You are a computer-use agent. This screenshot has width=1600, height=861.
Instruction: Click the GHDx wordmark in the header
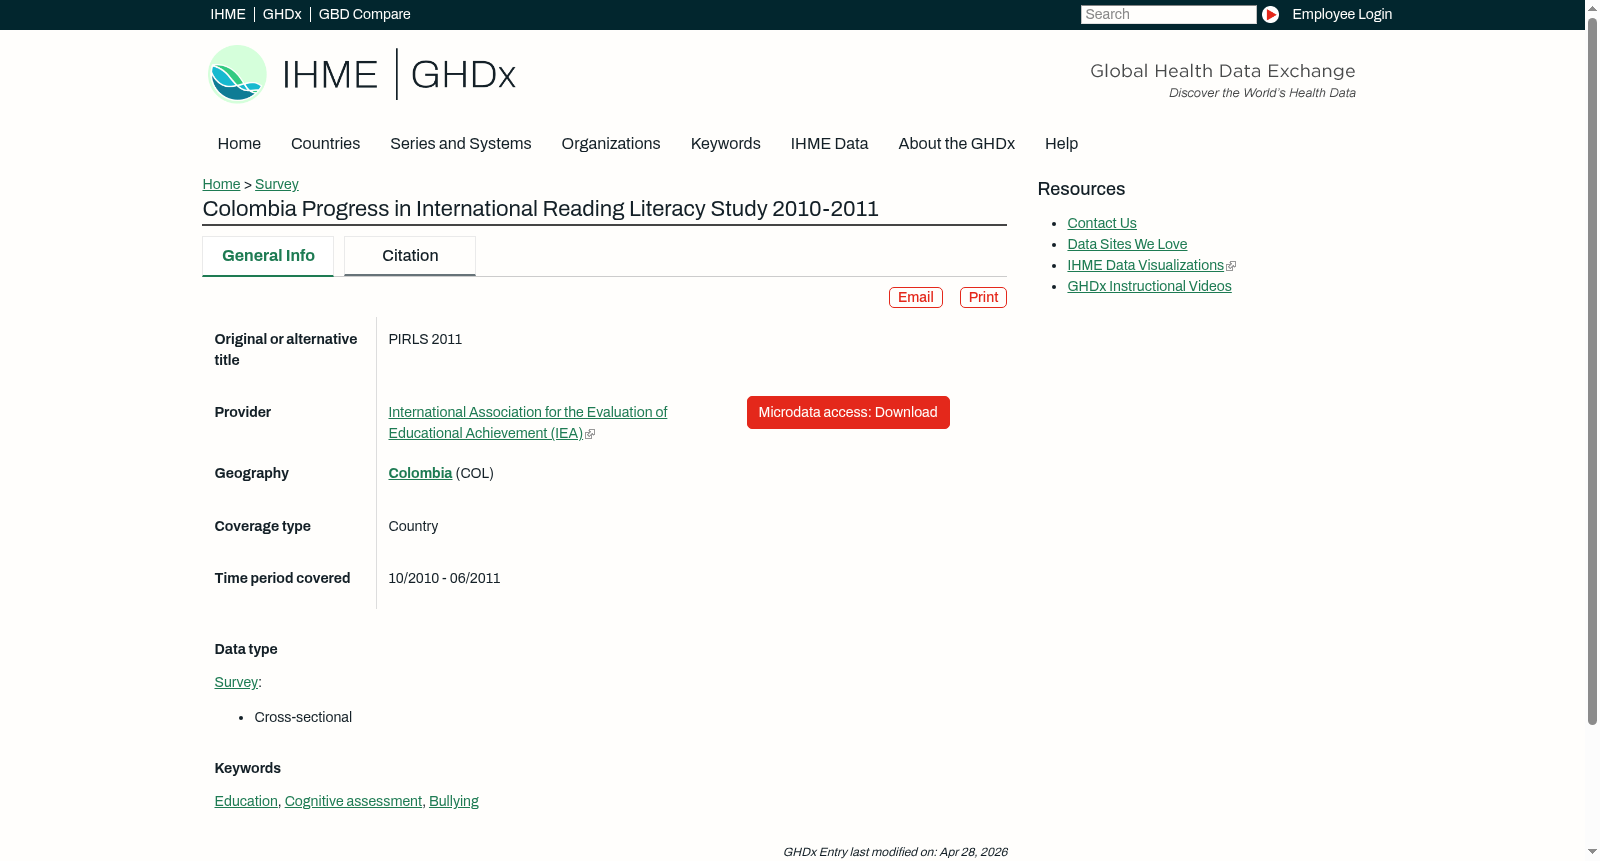[463, 75]
